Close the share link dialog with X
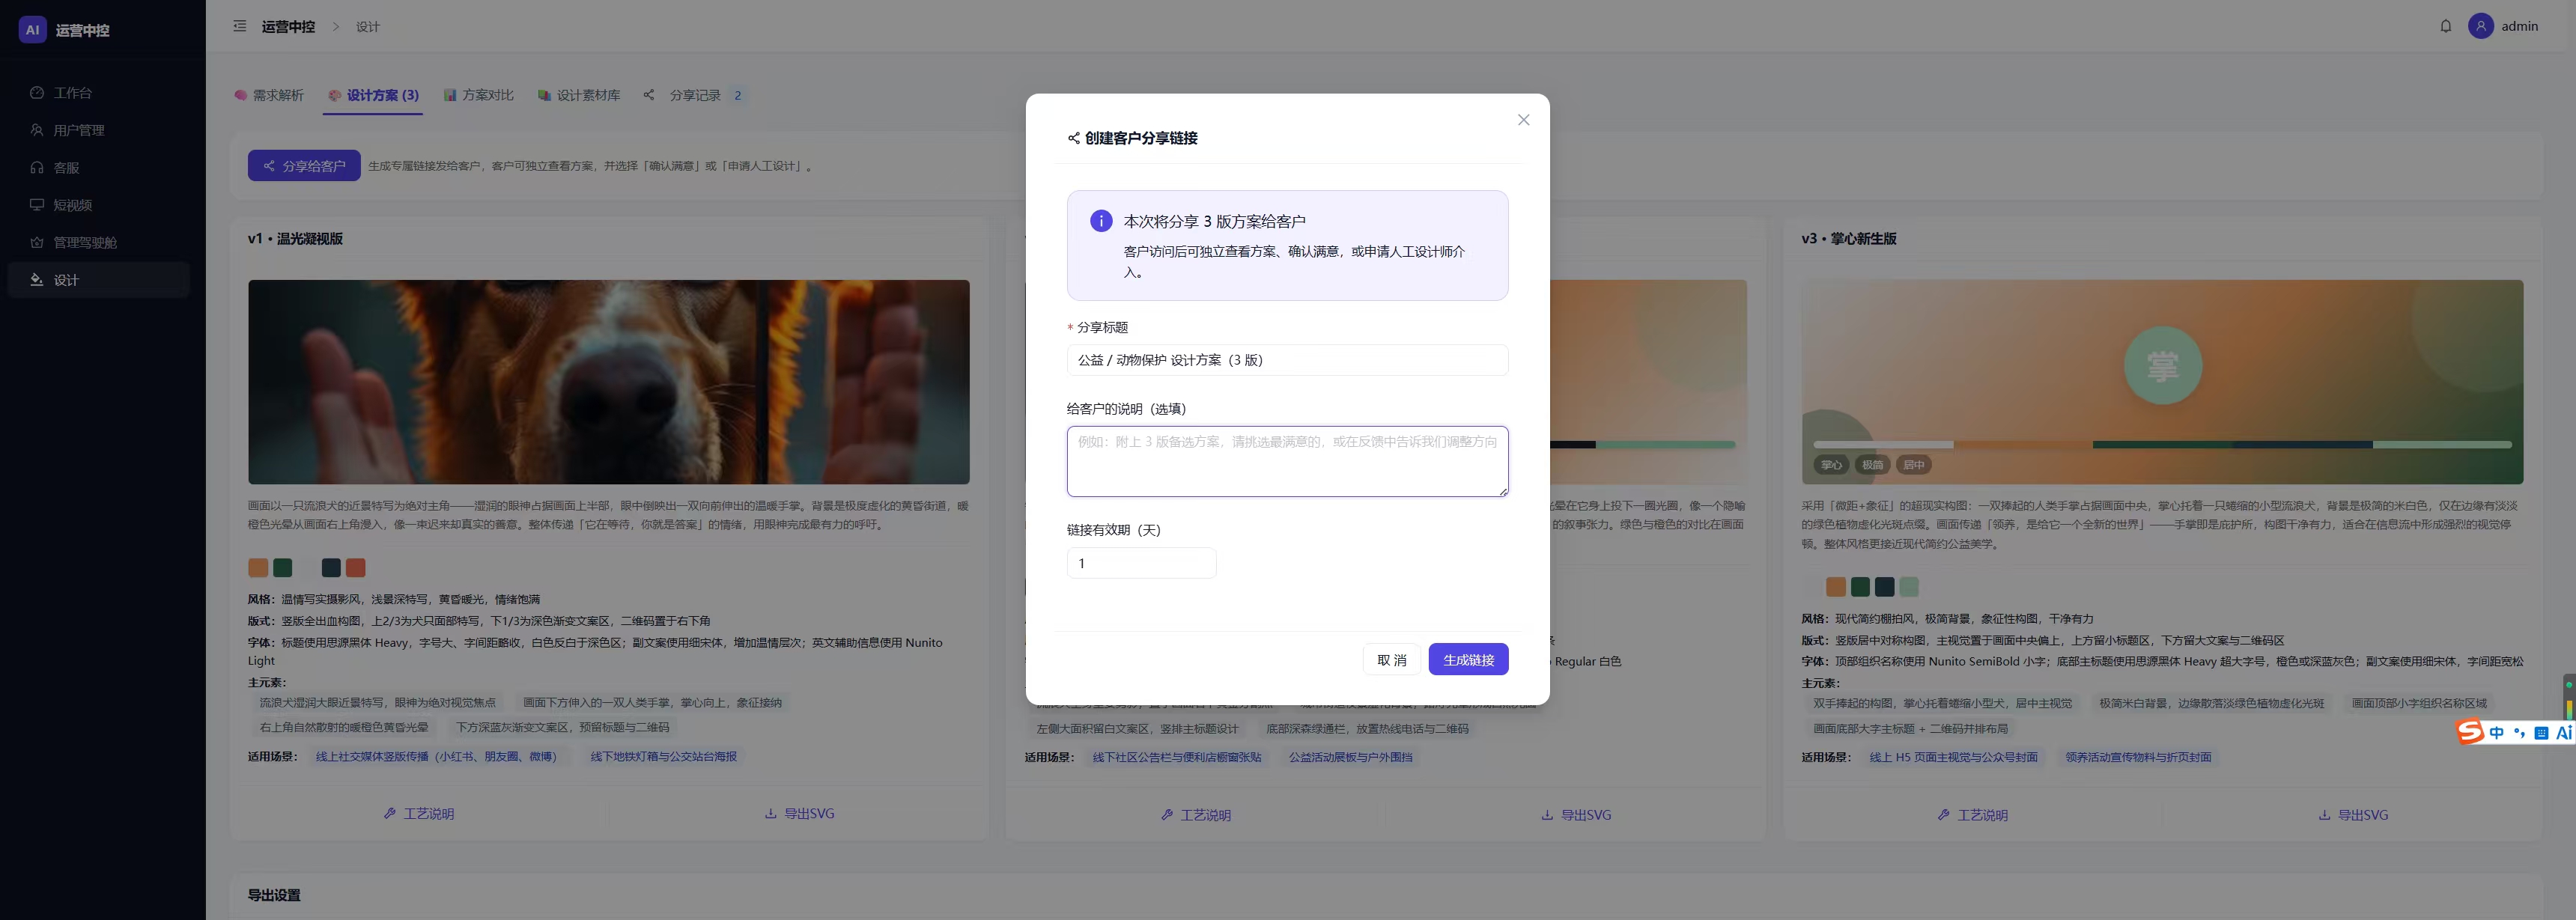 (1523, 120)
